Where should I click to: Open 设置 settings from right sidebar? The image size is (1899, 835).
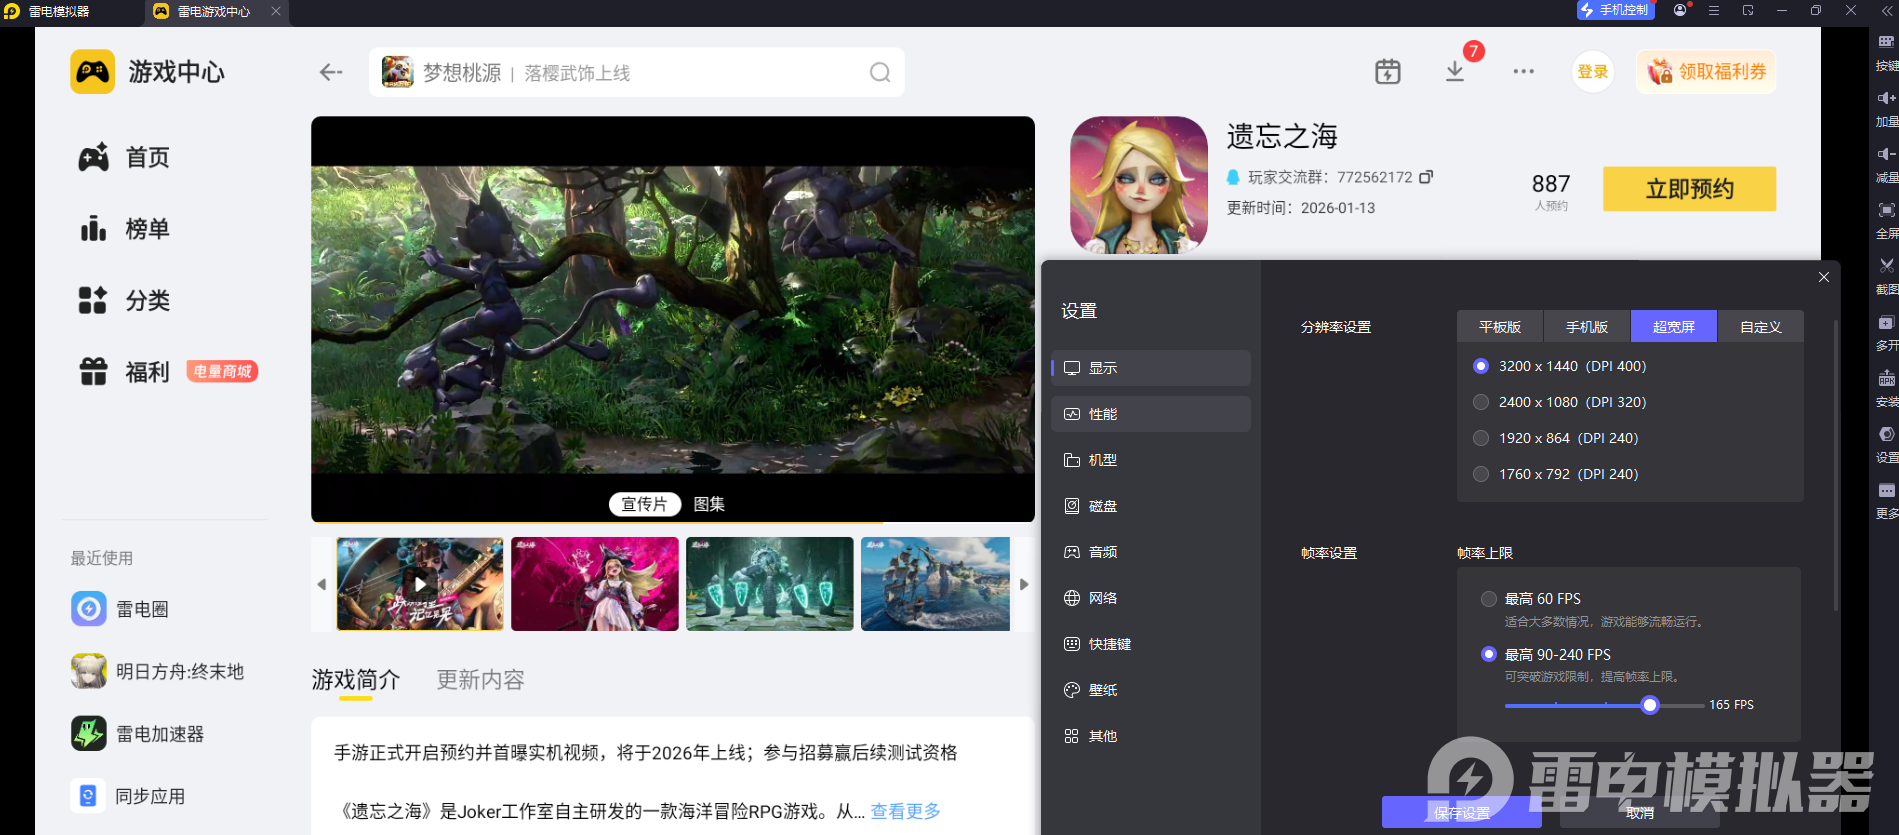[1886, 445]
